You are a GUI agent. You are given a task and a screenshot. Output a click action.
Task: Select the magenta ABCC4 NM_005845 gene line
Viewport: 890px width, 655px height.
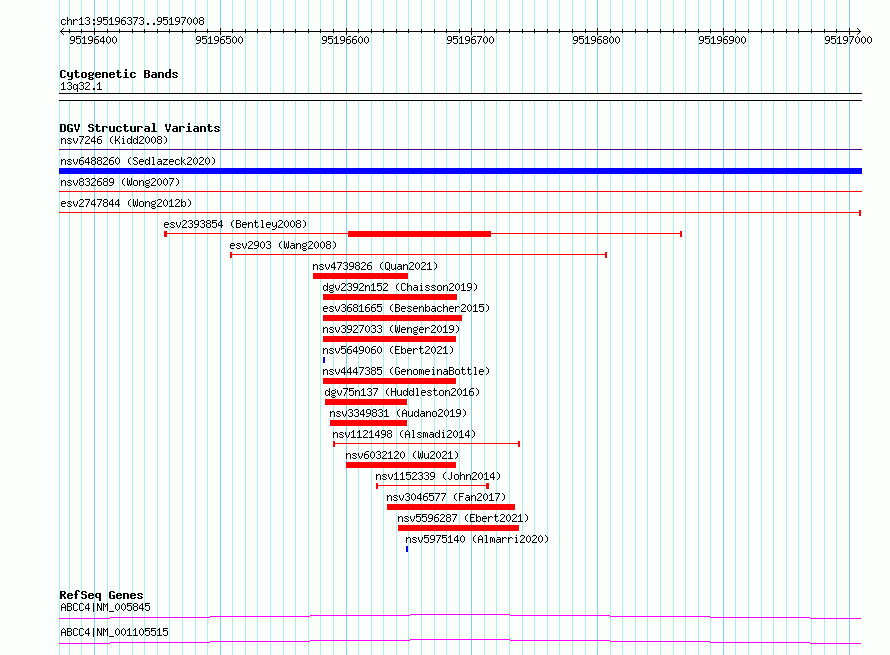pyautogui.click(x=460, y=616)
